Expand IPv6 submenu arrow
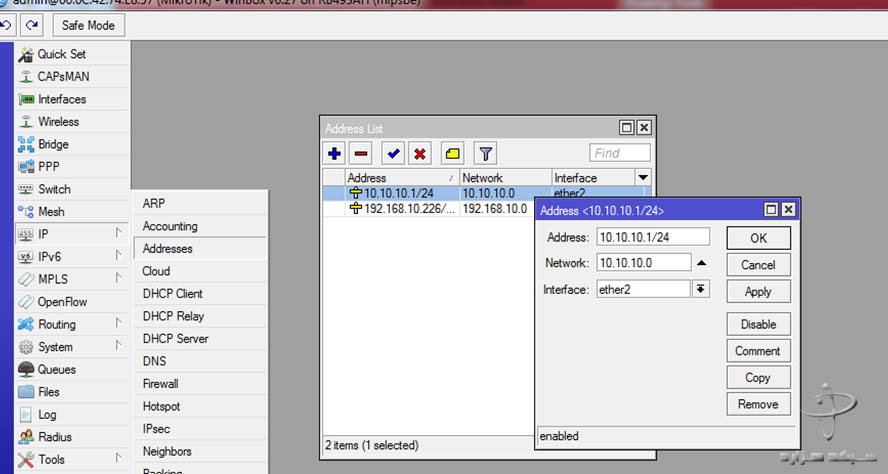The height and width of the screenshot is (474, 888). (118, 255)
